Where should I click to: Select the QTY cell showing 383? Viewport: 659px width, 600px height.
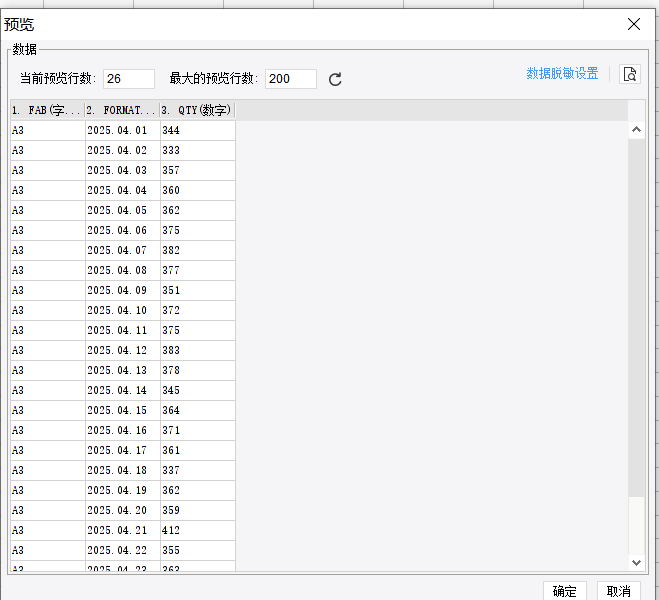point(198,350)
